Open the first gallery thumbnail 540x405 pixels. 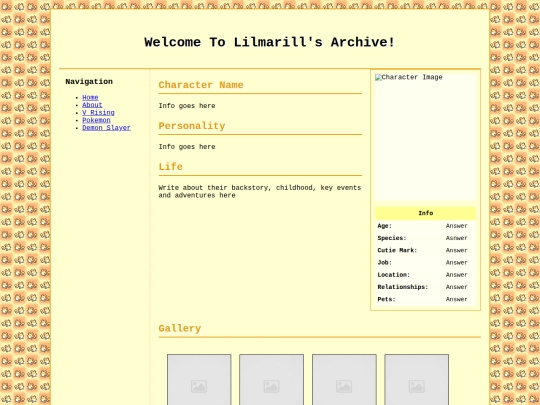199,380
